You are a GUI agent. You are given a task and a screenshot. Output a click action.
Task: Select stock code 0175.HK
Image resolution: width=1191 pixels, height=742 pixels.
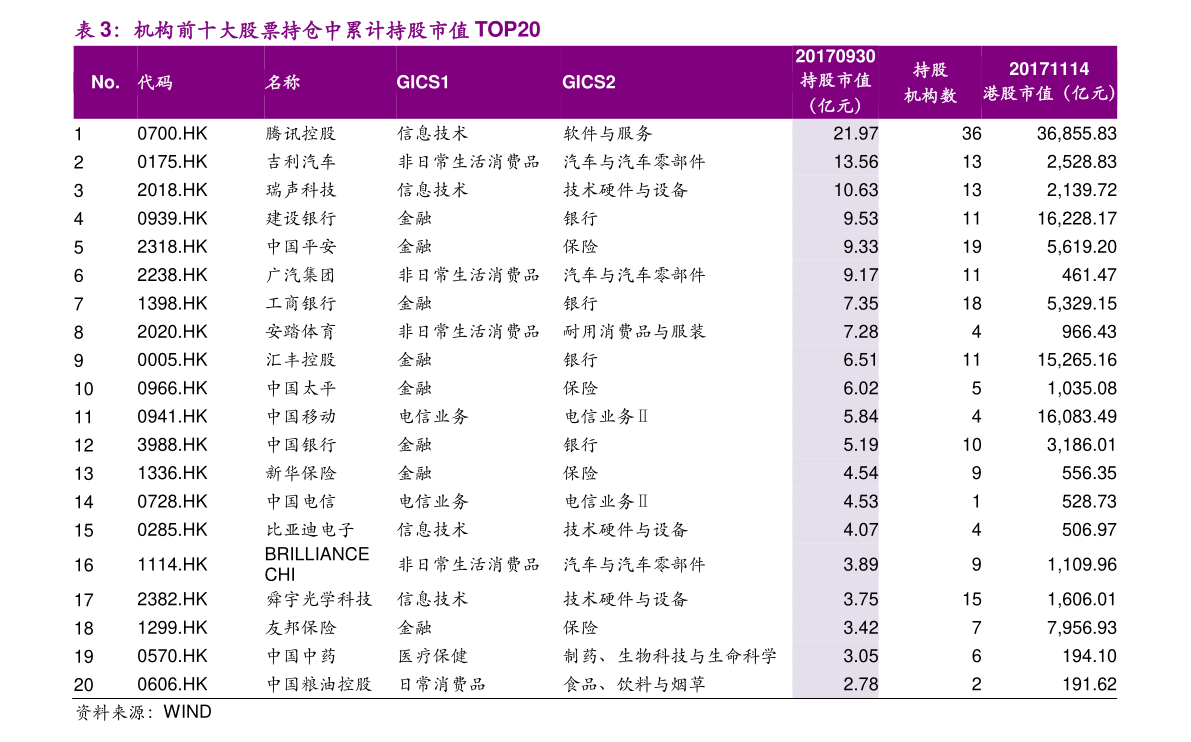[x=172, y=162]
